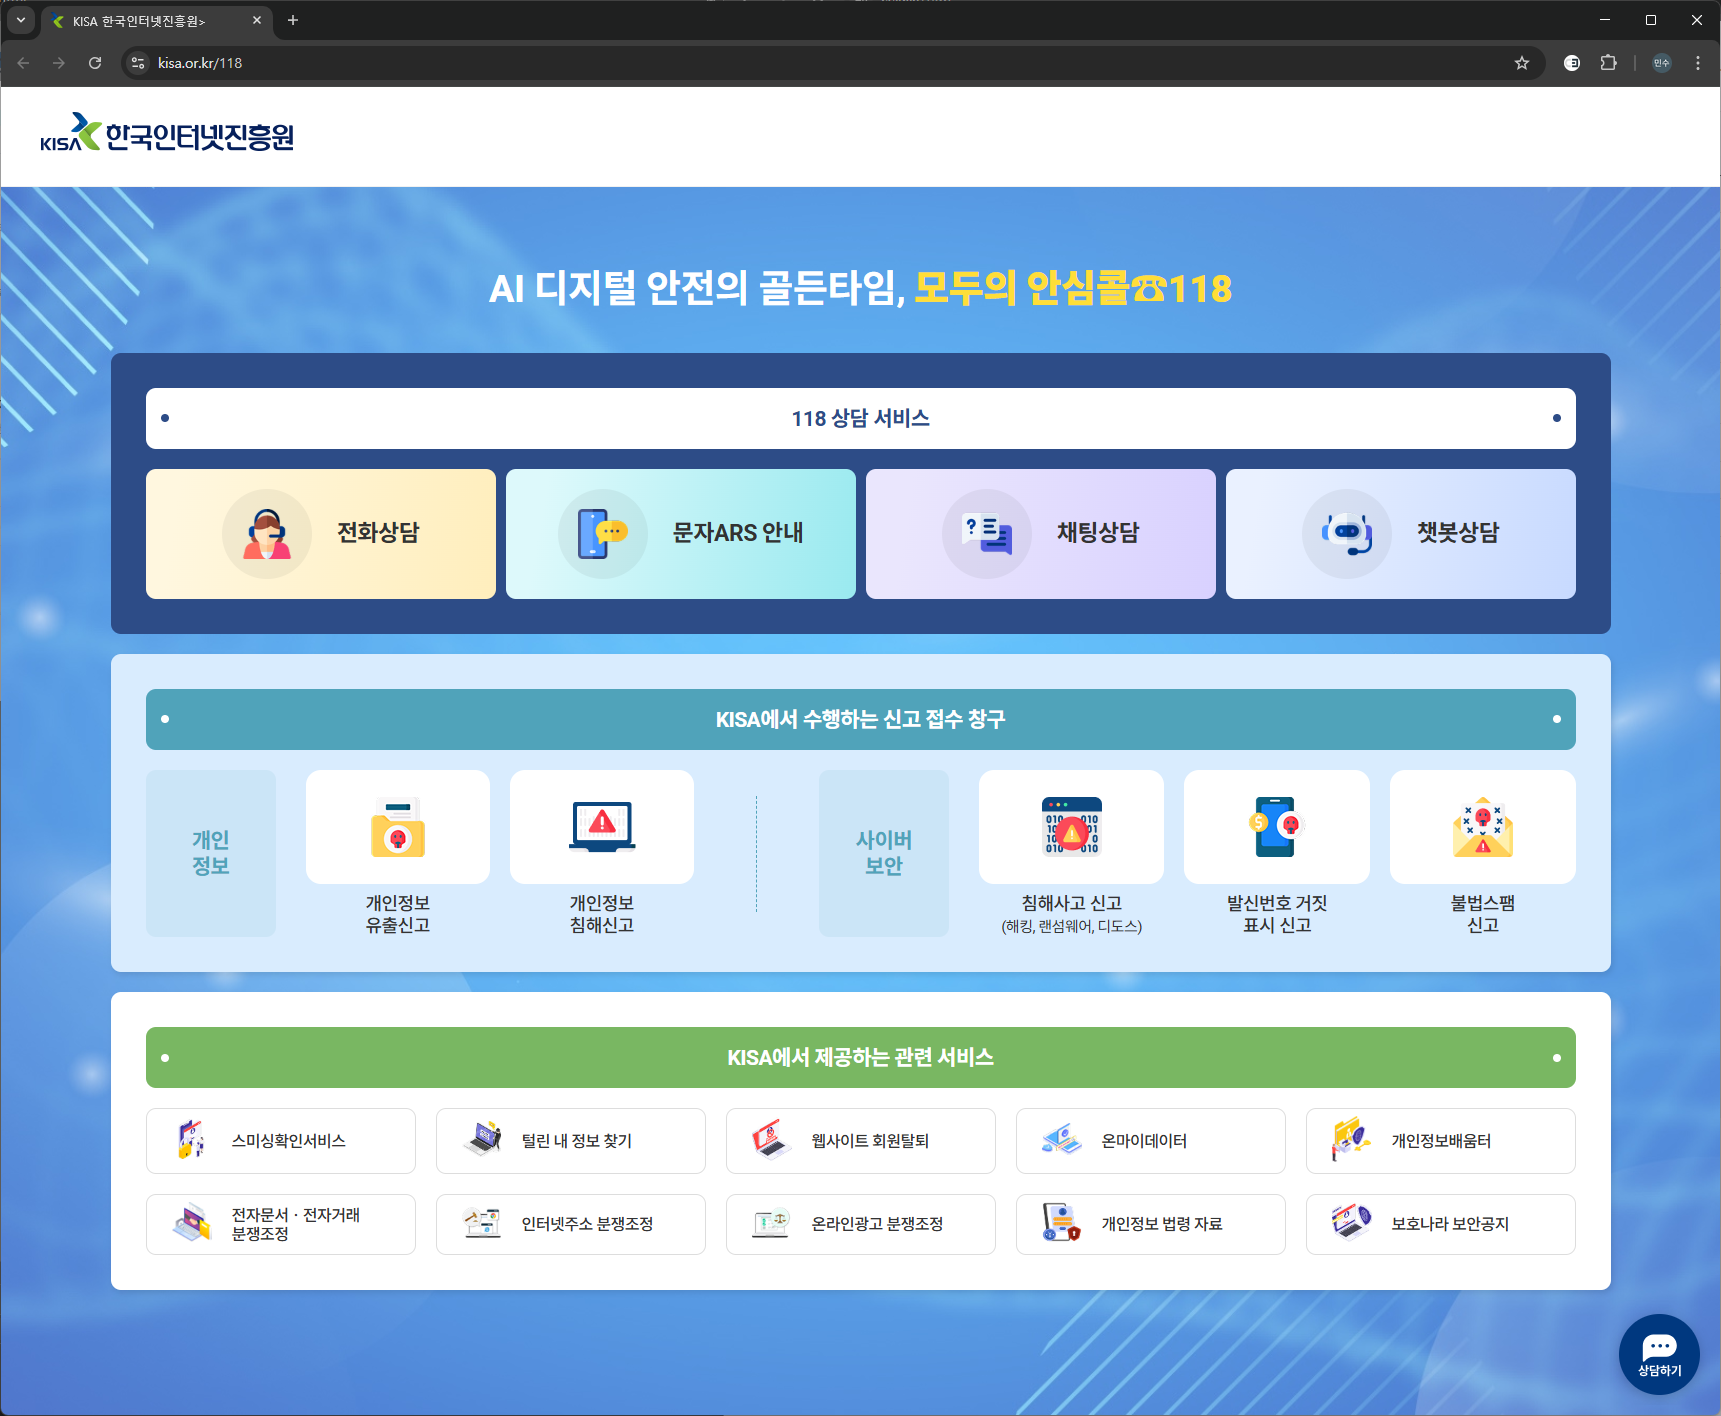Screen dimensions: 1721x1416
Task: Click the chat consultation speech bubbles icon
Action: (987, 534)
